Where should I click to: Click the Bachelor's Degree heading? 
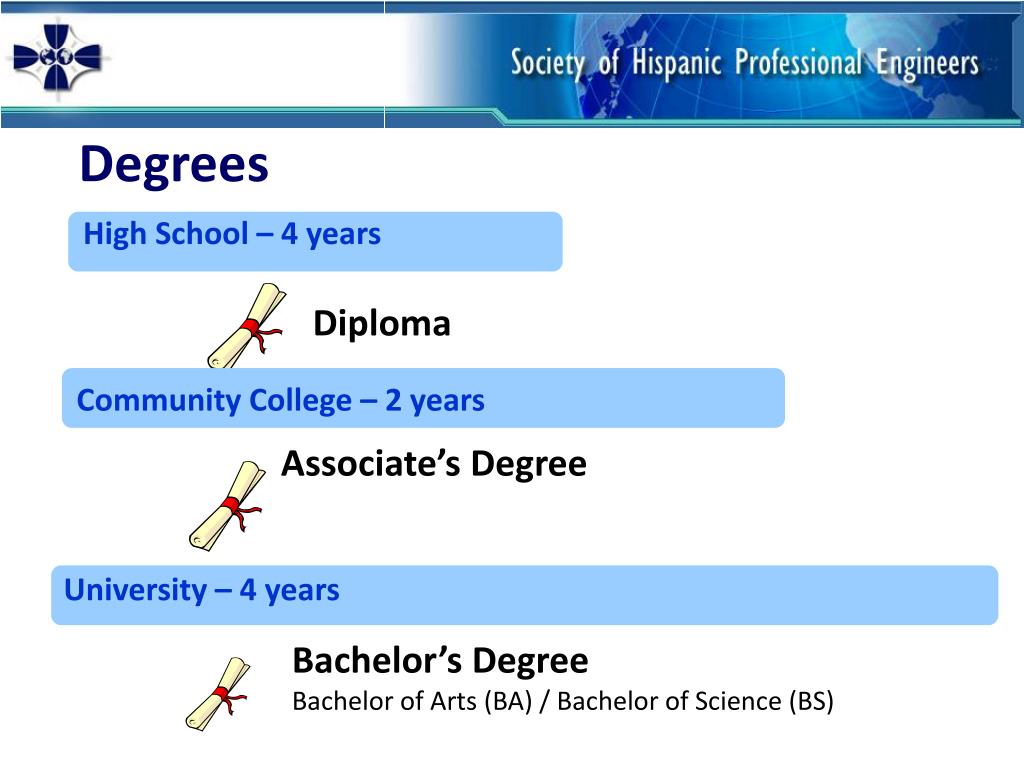[440, 660]
